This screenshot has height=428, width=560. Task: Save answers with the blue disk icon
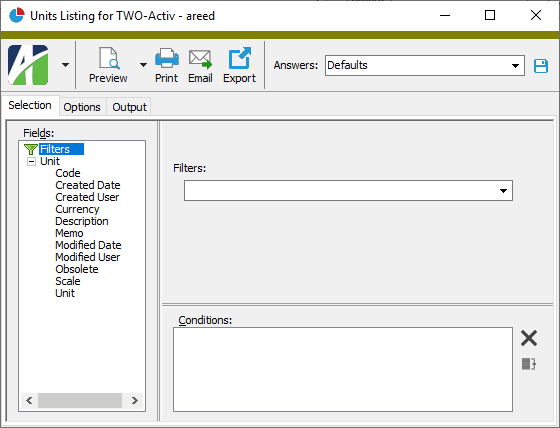tap(541, 66)
